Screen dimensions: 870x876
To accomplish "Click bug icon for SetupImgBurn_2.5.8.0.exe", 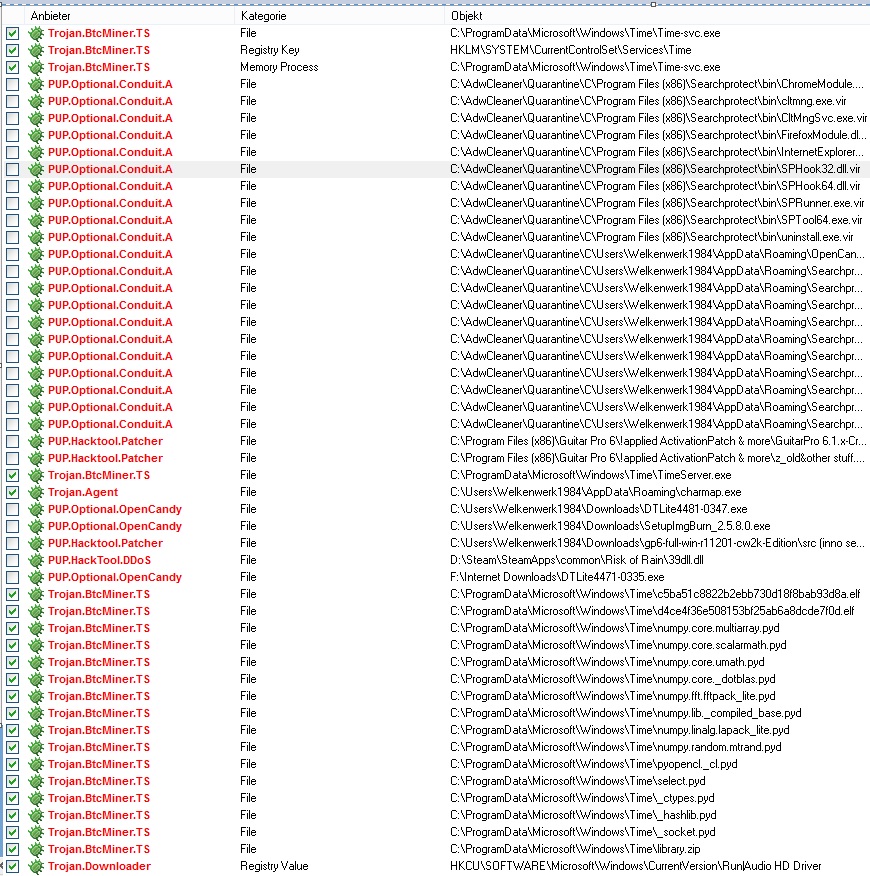I will tap(36, 526).
